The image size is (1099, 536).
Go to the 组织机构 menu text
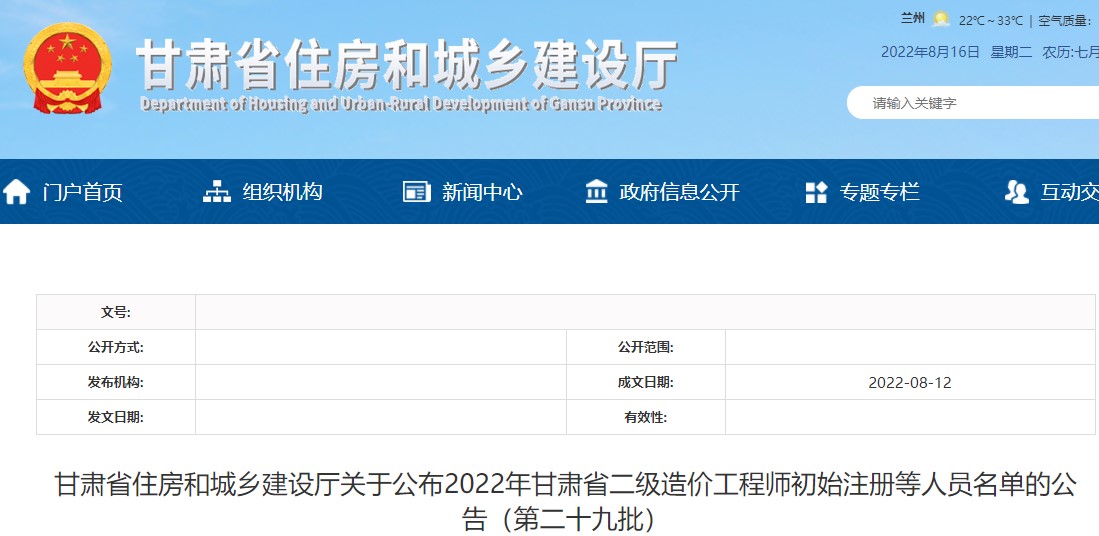pos(282,192)
